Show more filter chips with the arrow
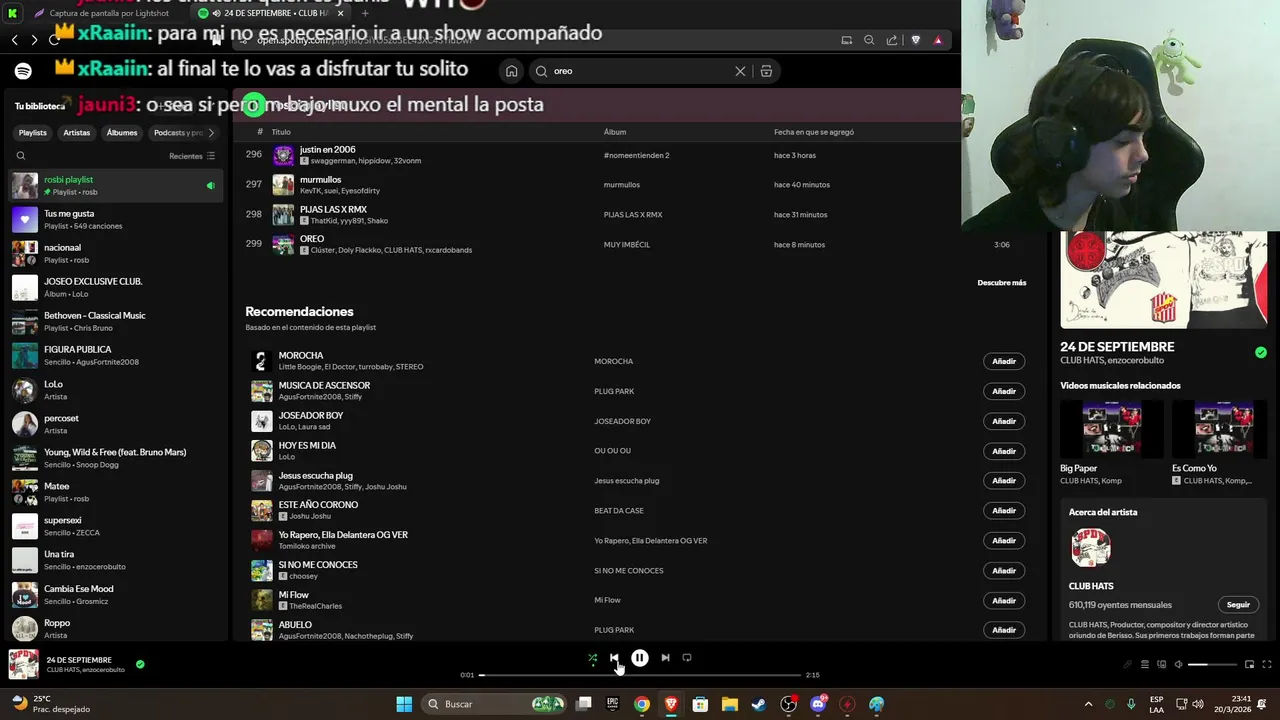1280x720 pixels. (x=211, y=133)
